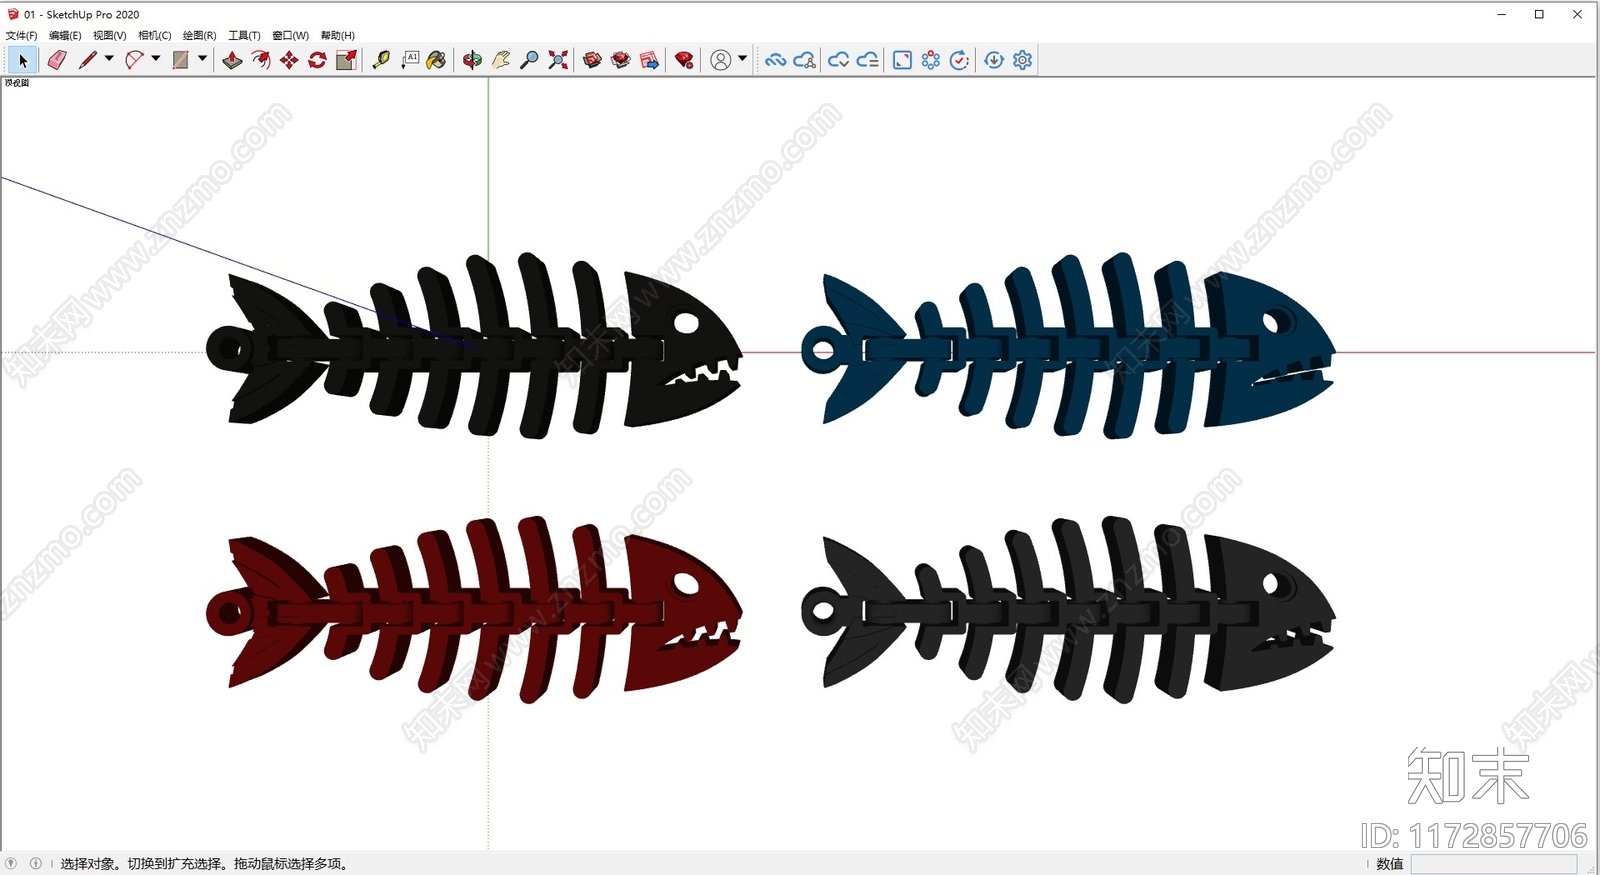Click the user account sign-in icon
This screenshot has width=1600, height=875.
tap(720, 60)
